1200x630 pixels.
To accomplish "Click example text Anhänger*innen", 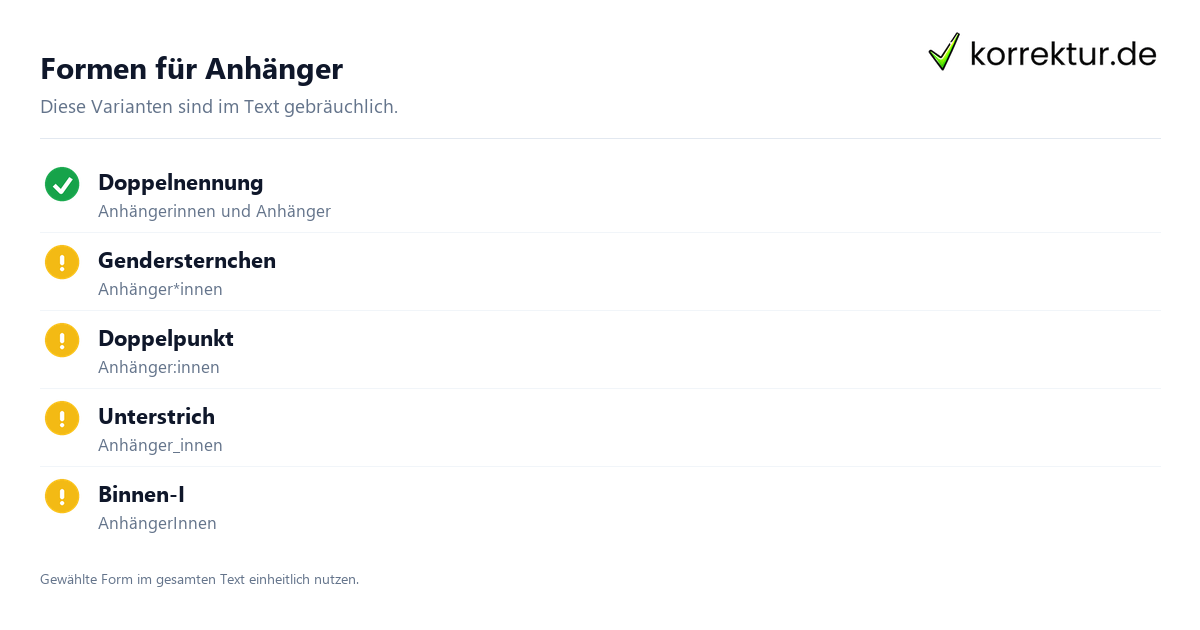I will click(160, 290).
